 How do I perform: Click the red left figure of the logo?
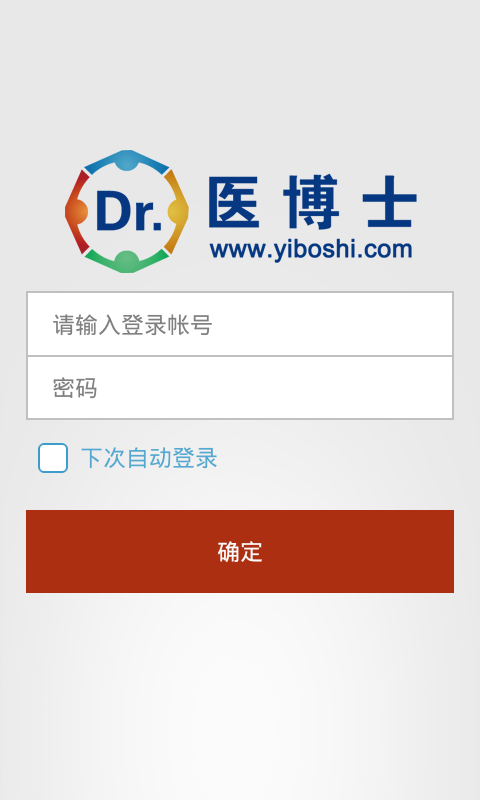(x=77, y=211)
